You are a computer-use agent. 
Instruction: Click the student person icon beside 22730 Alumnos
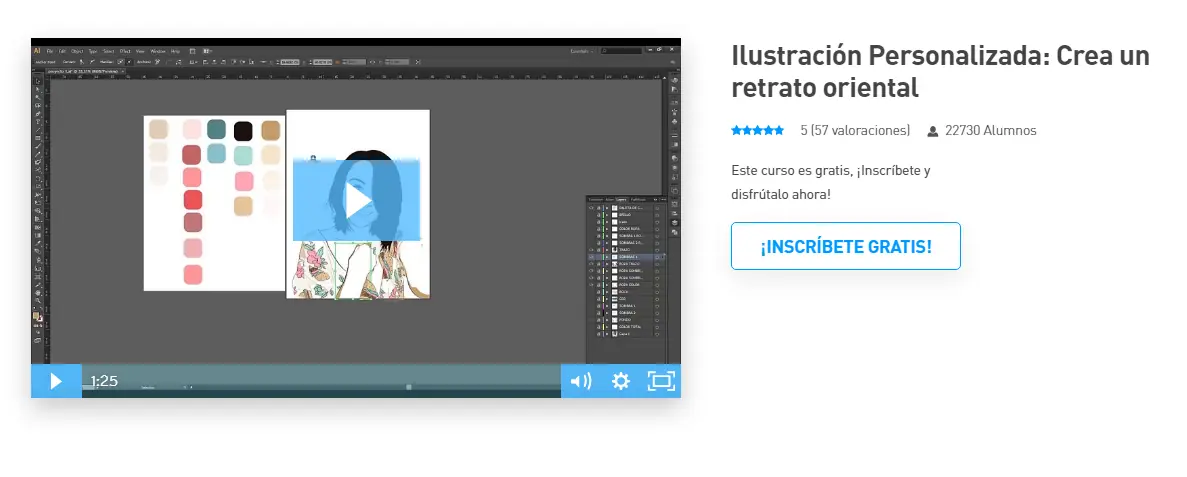tap(933, 131)
